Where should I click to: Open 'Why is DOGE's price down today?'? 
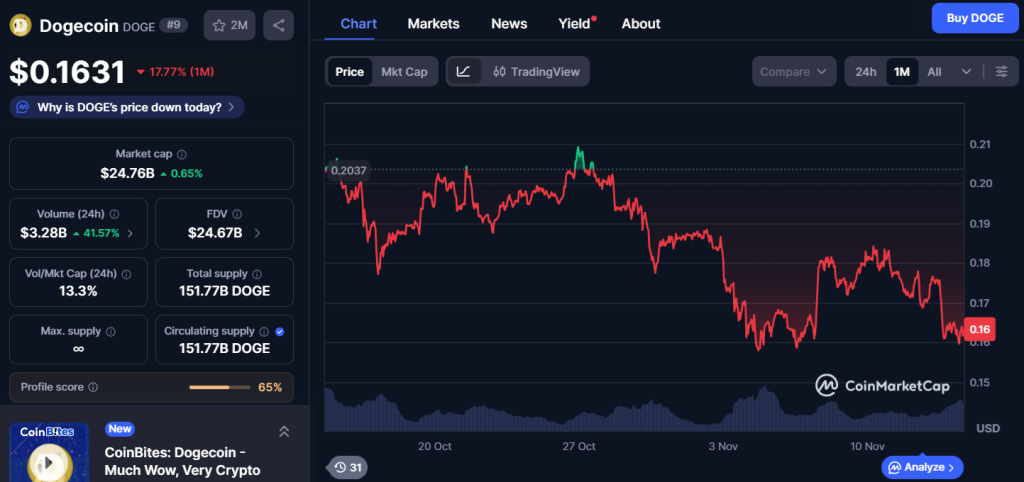coord(127,107)
